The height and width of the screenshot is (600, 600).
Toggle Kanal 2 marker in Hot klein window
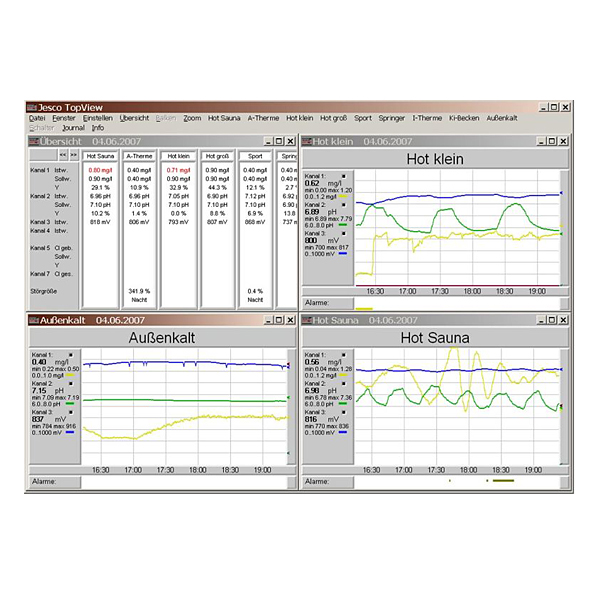coord(344,205)
